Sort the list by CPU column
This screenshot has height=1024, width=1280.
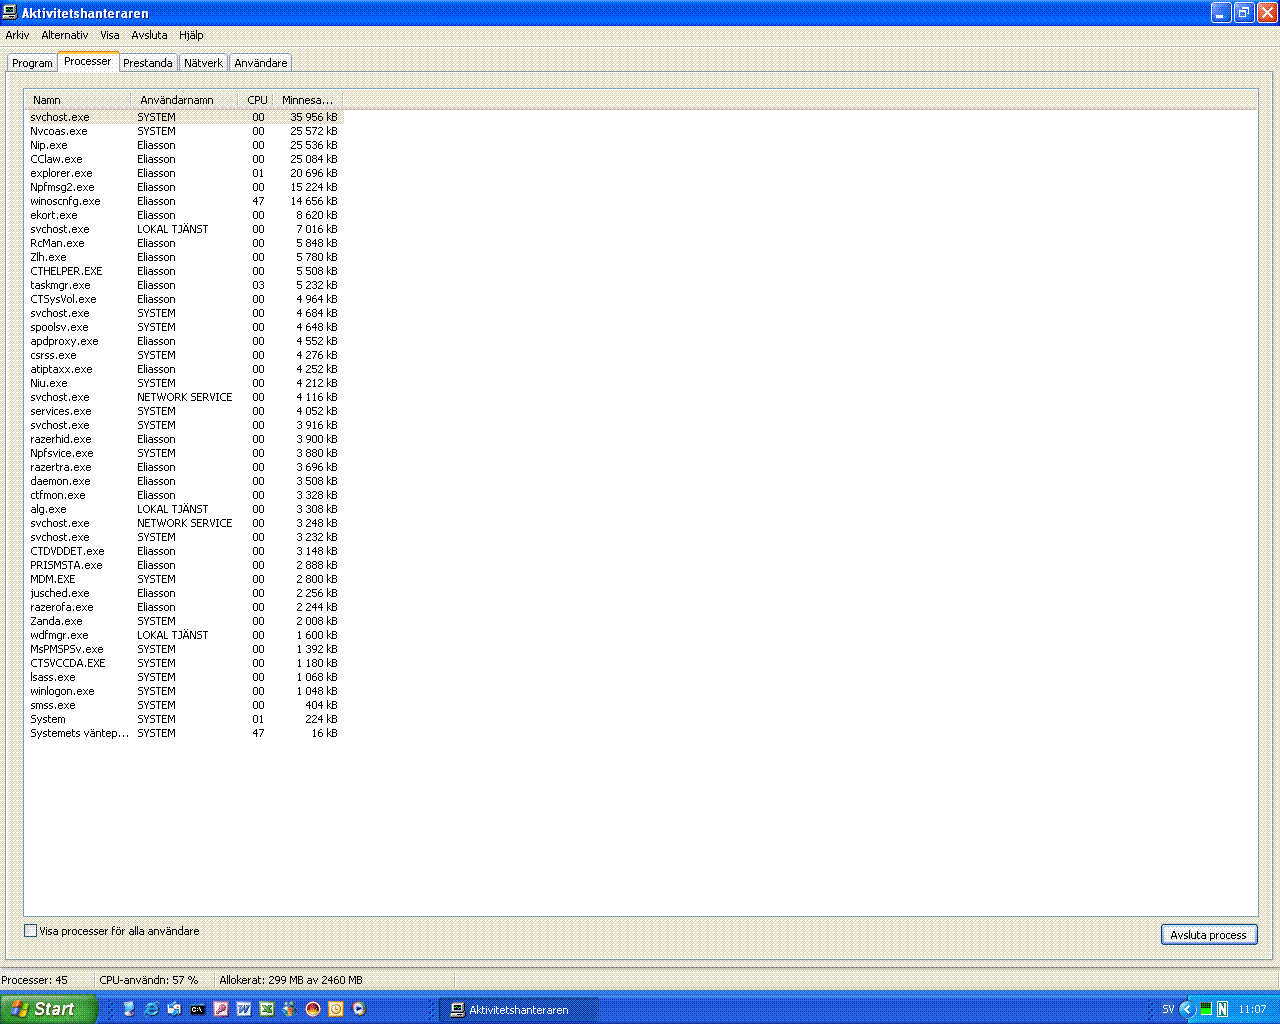click(257, 100)
